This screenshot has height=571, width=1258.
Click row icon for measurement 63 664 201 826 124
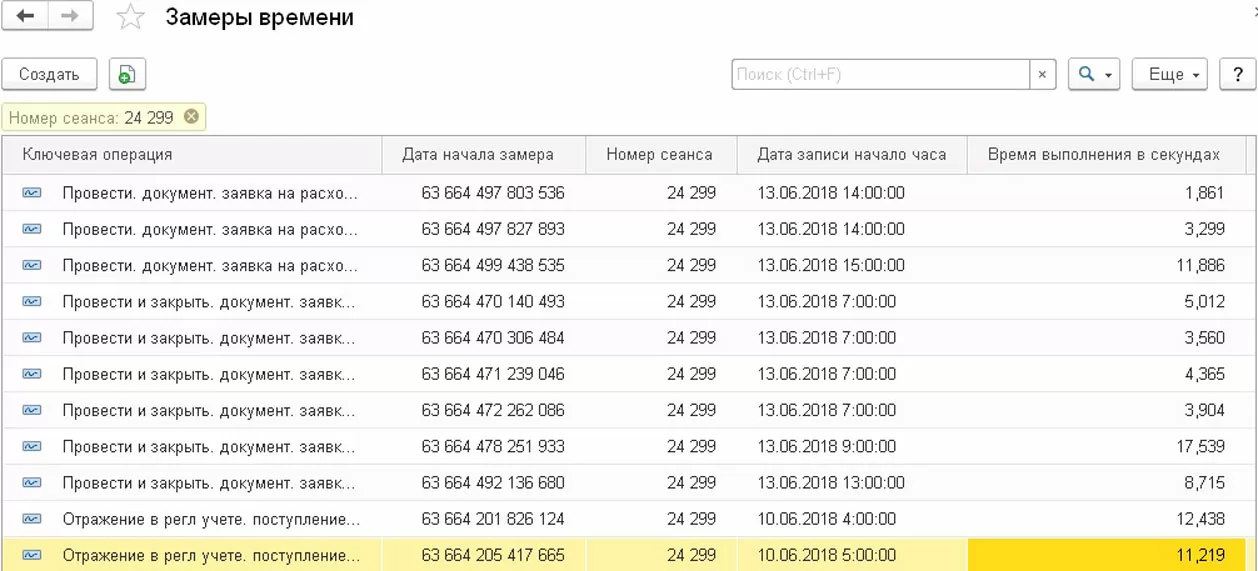coord(32,519)
